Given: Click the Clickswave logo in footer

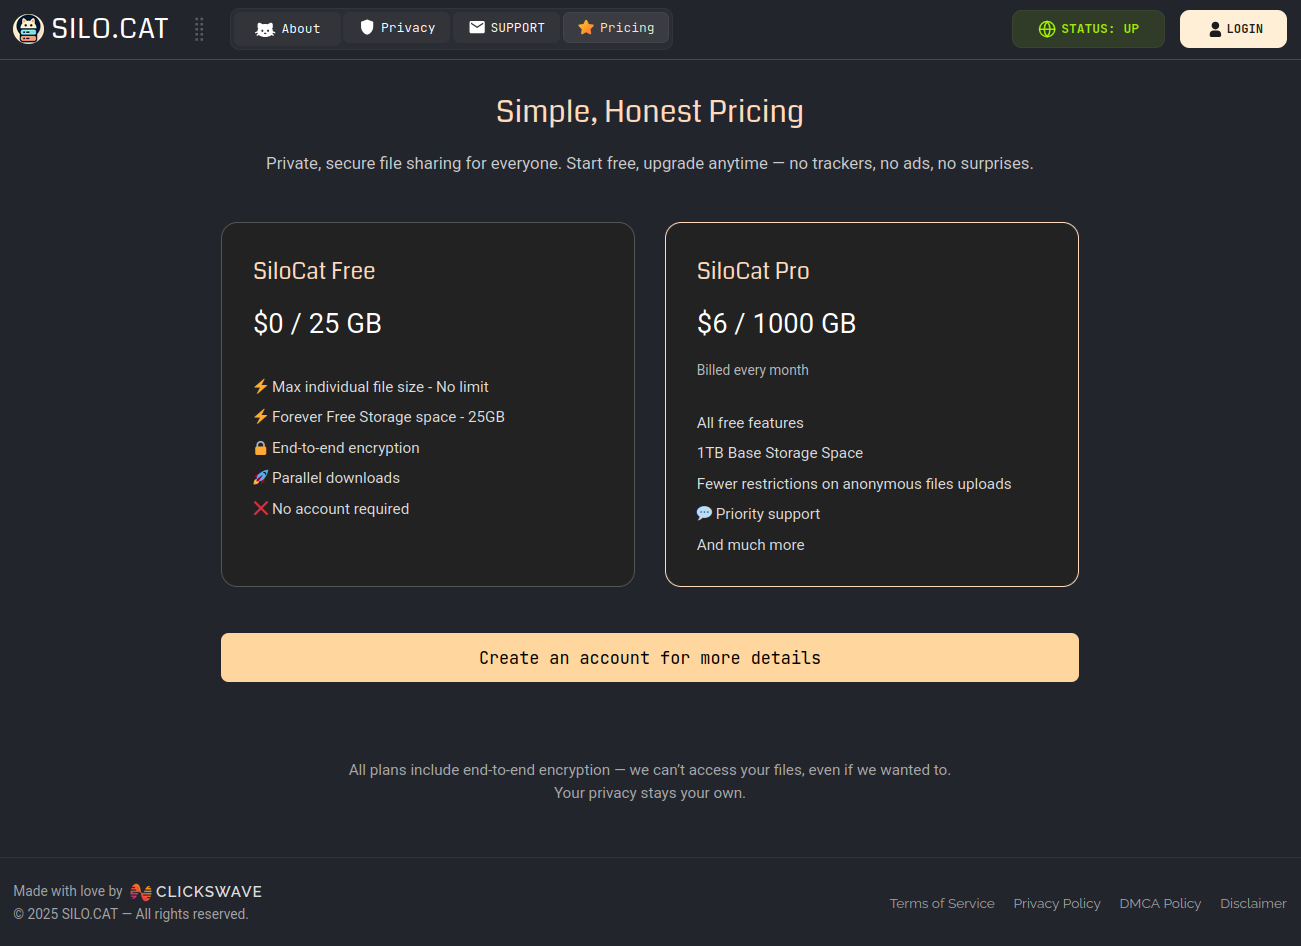Looking at the screenshot, I should (196, 891).
